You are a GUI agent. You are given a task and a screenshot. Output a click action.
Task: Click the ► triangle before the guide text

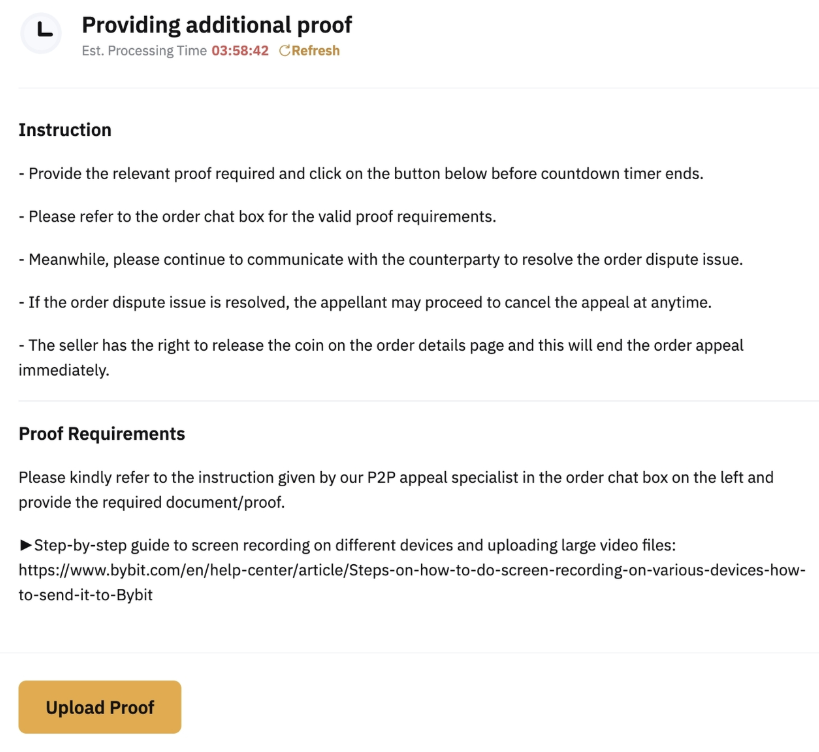click(25, 545)
